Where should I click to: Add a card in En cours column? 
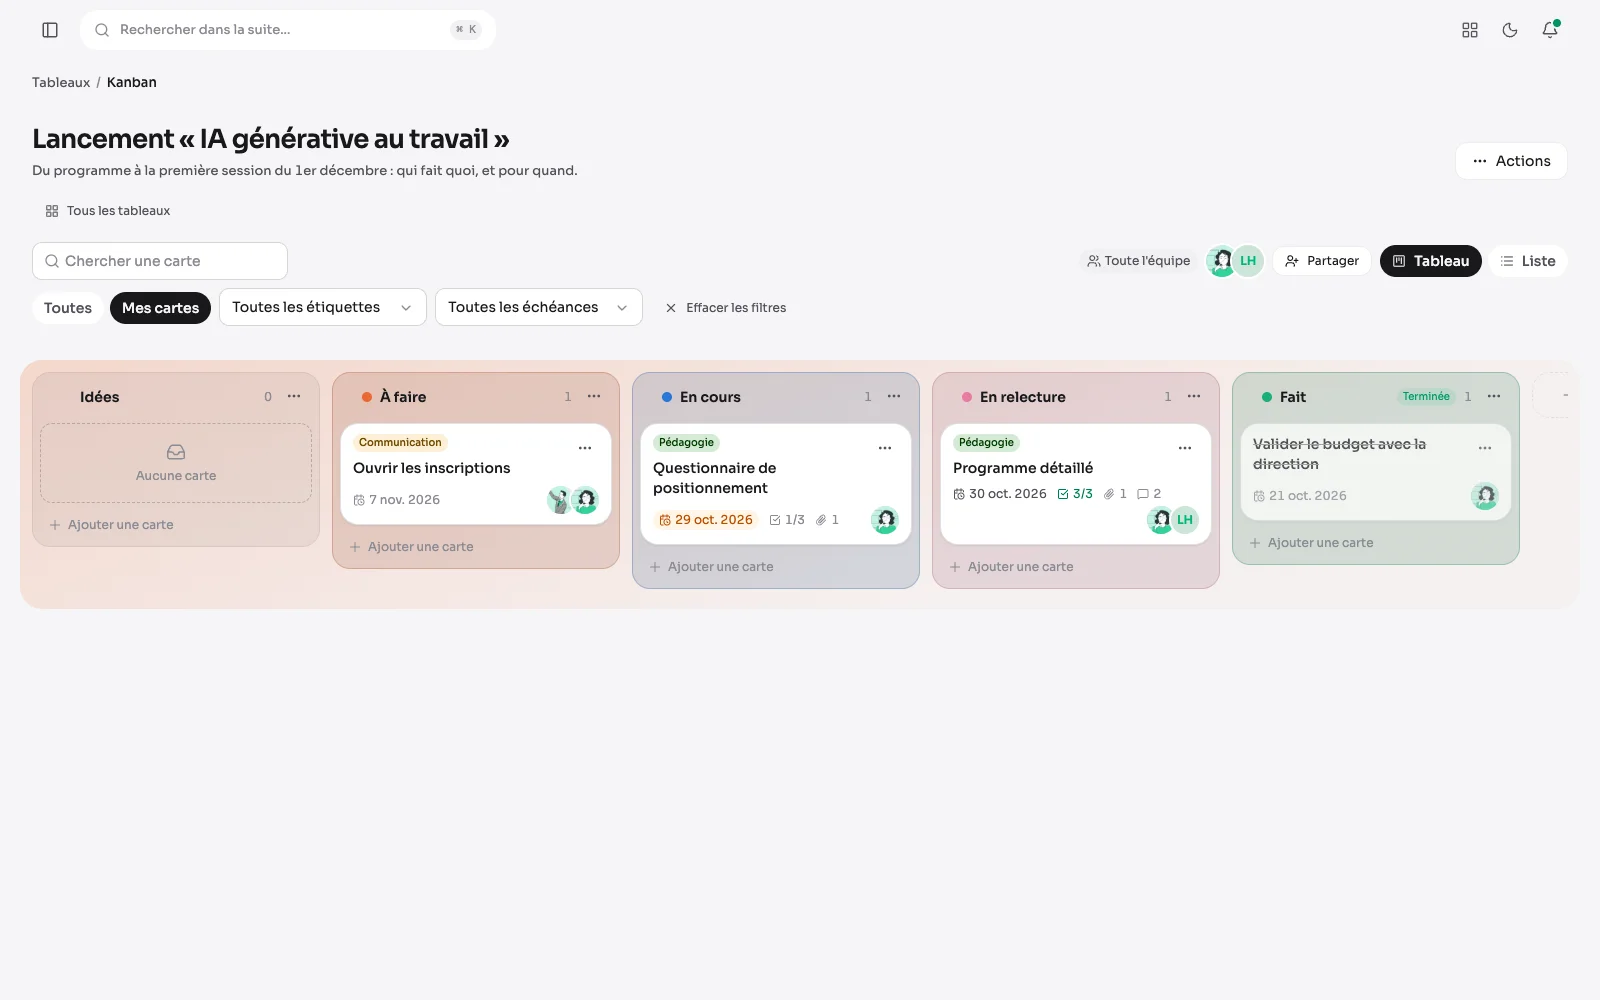tap(711, 567)
